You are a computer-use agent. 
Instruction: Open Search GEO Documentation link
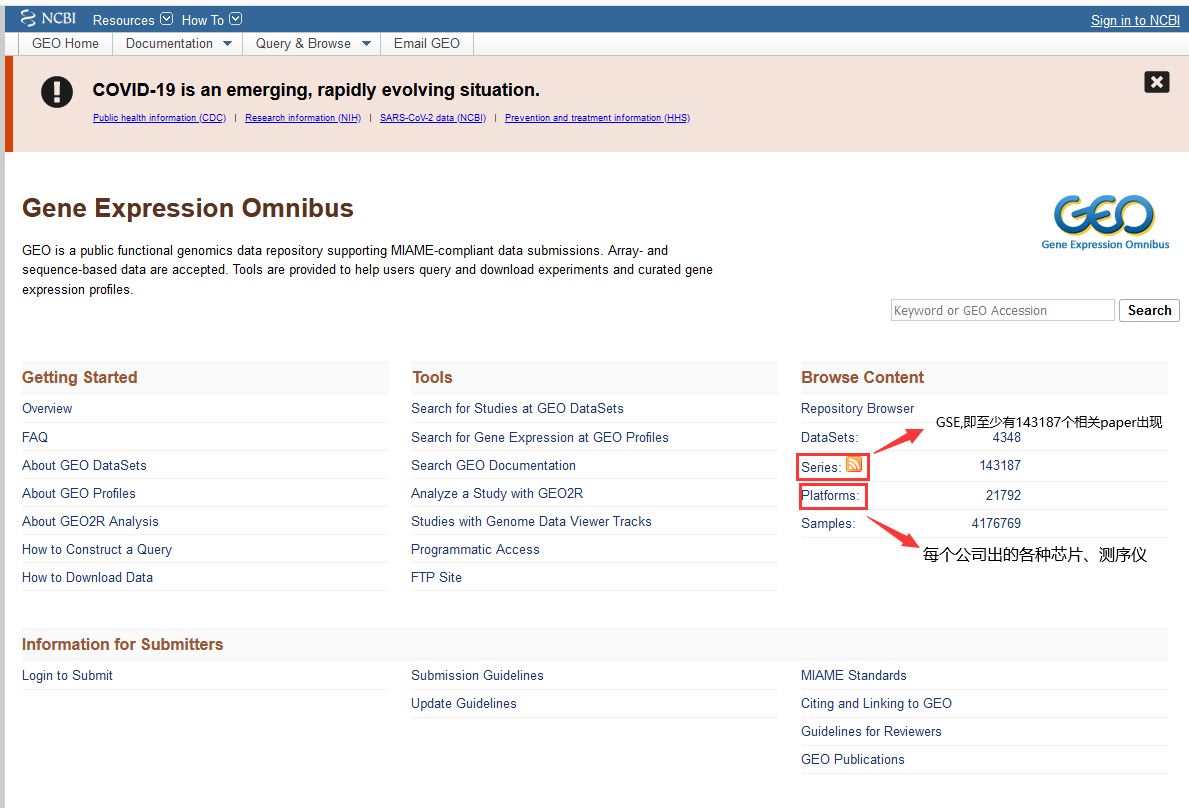(494, 465)
